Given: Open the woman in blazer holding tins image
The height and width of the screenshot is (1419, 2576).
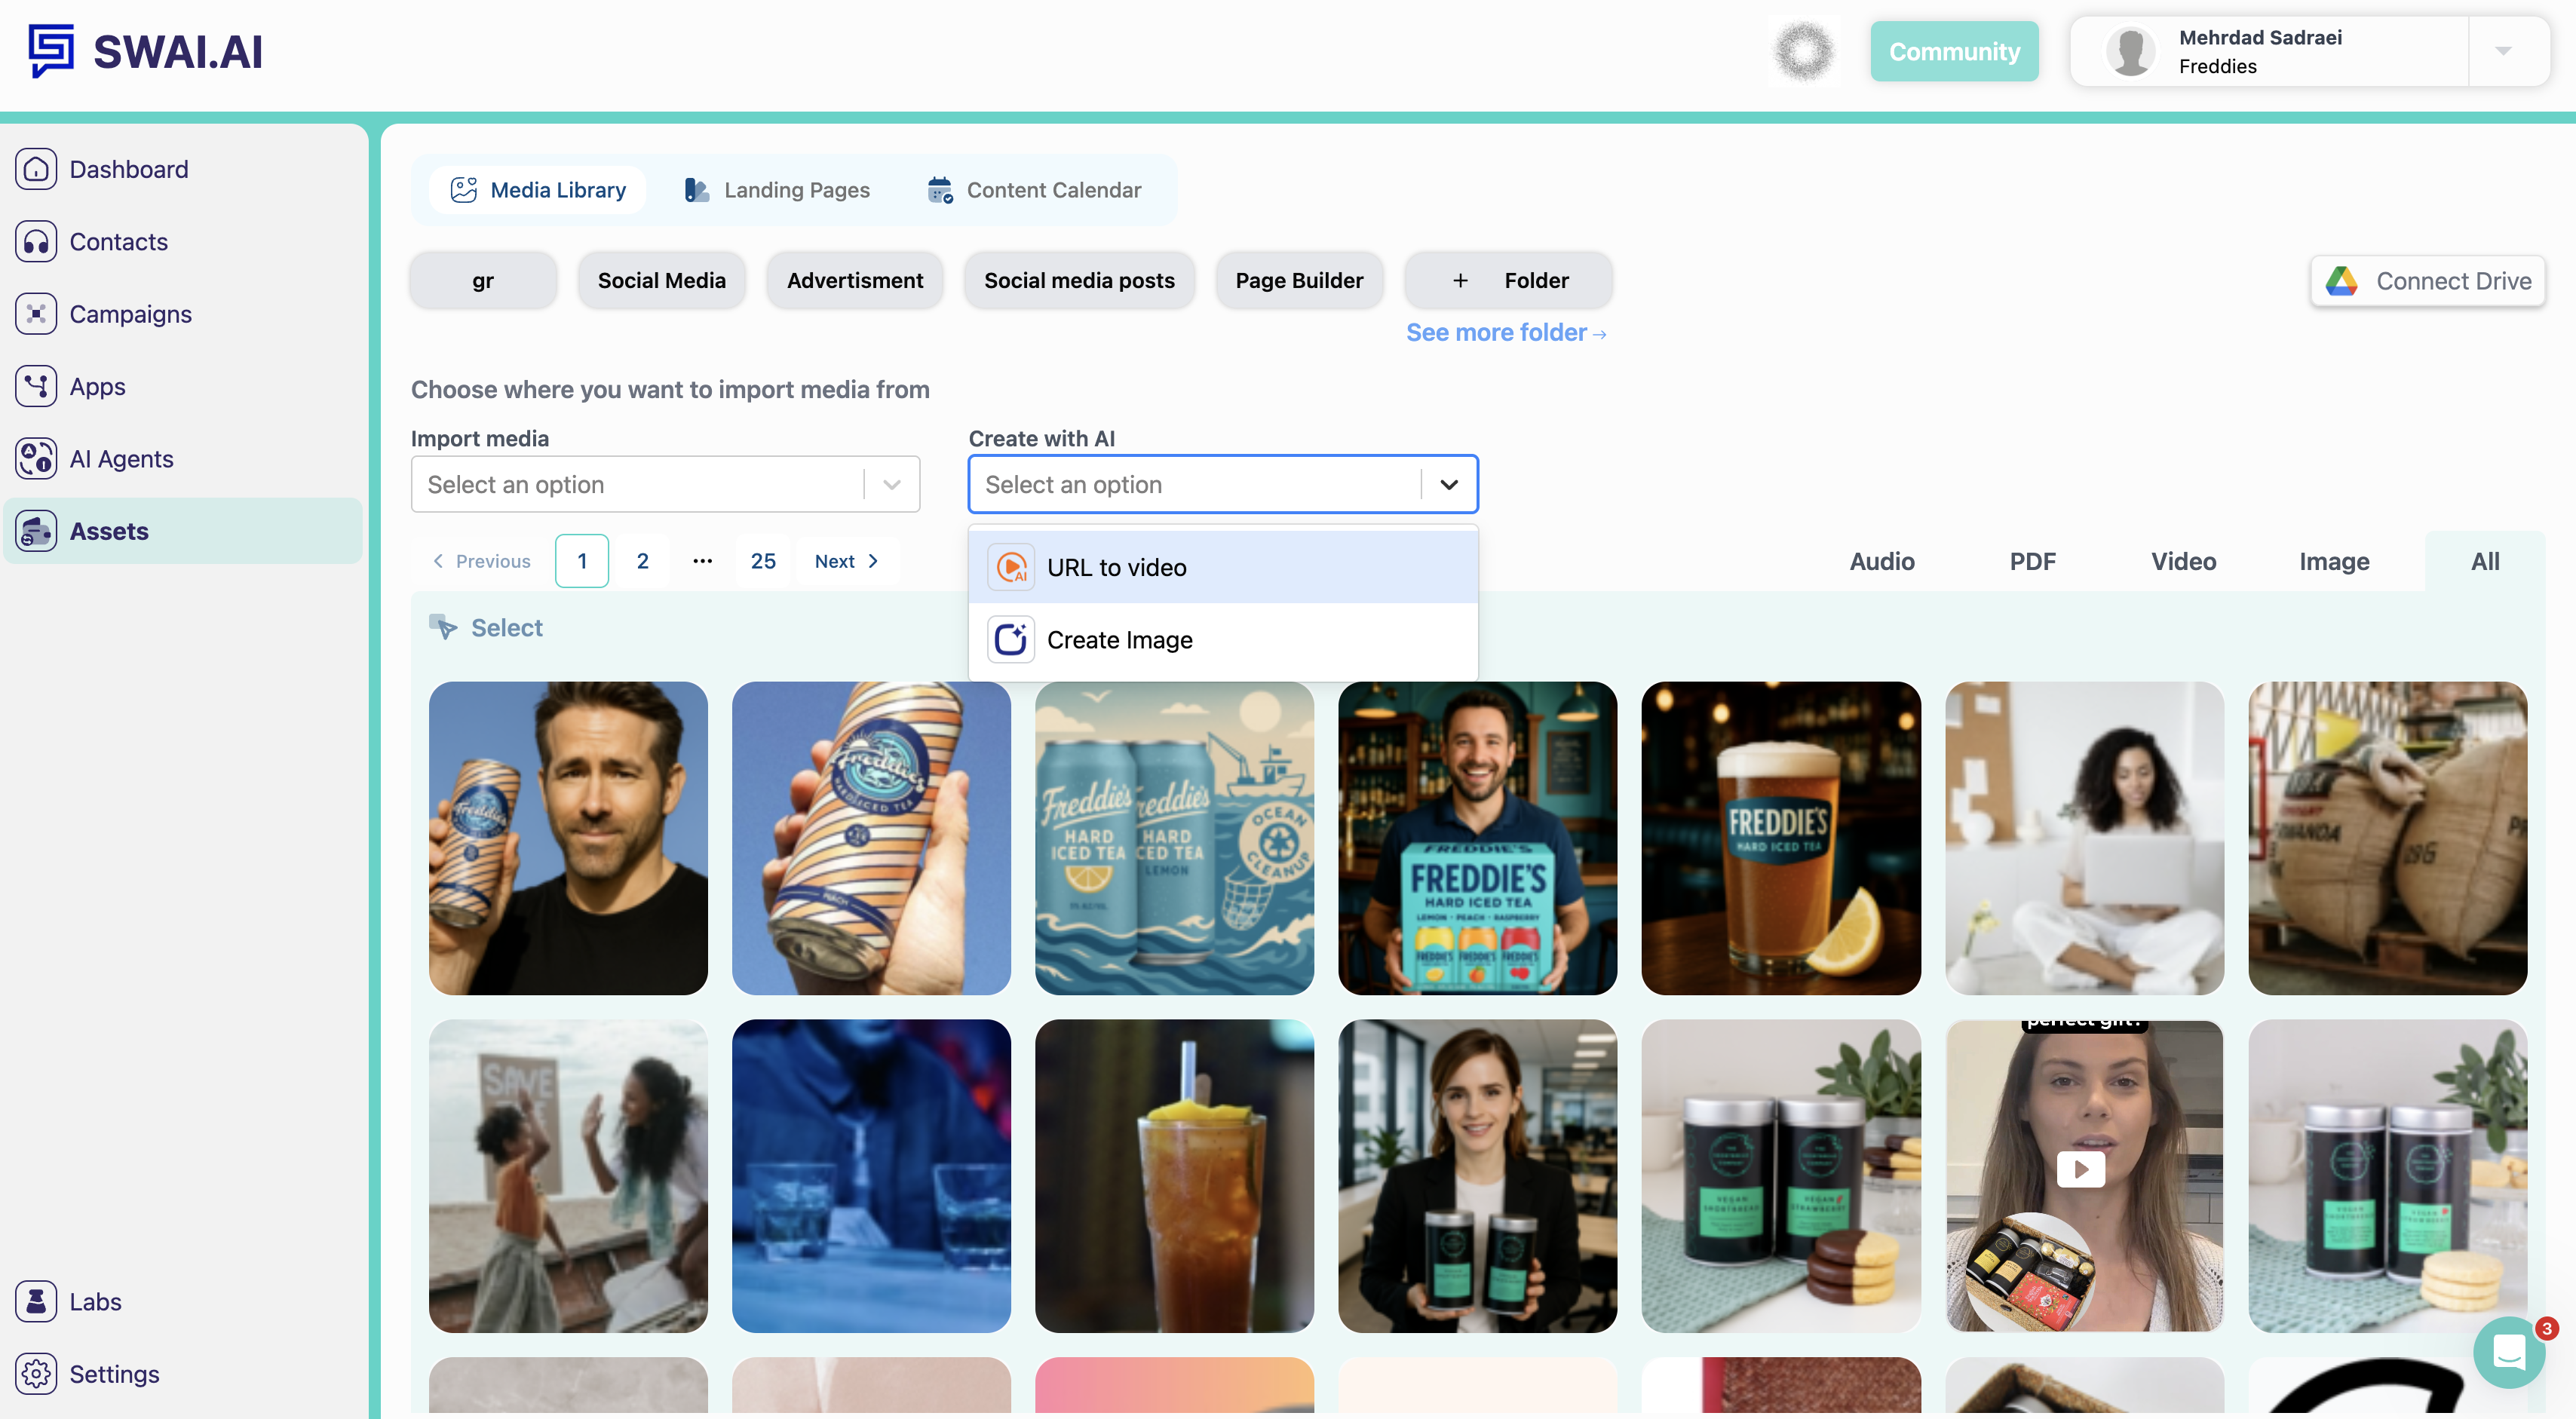Looking at the screenshot, I should 1478,1176.
